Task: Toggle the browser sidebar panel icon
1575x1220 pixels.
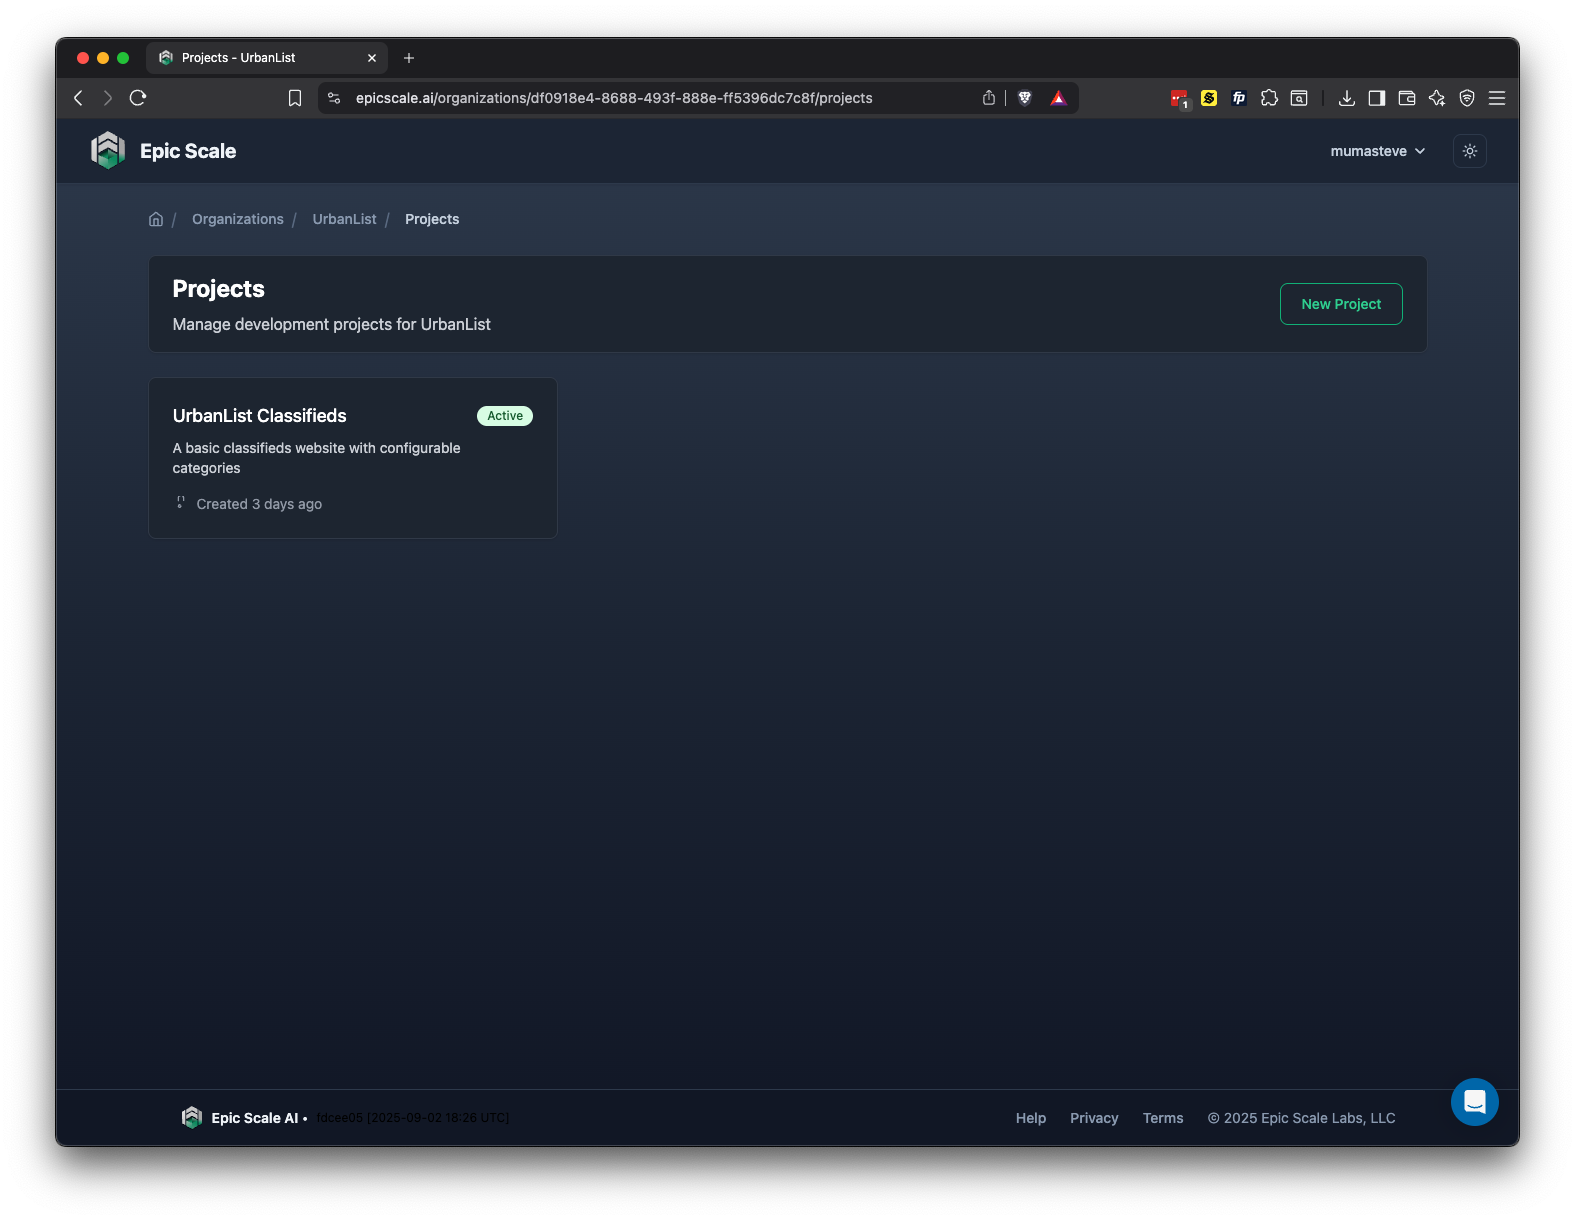Action: tap(1377, 98)
